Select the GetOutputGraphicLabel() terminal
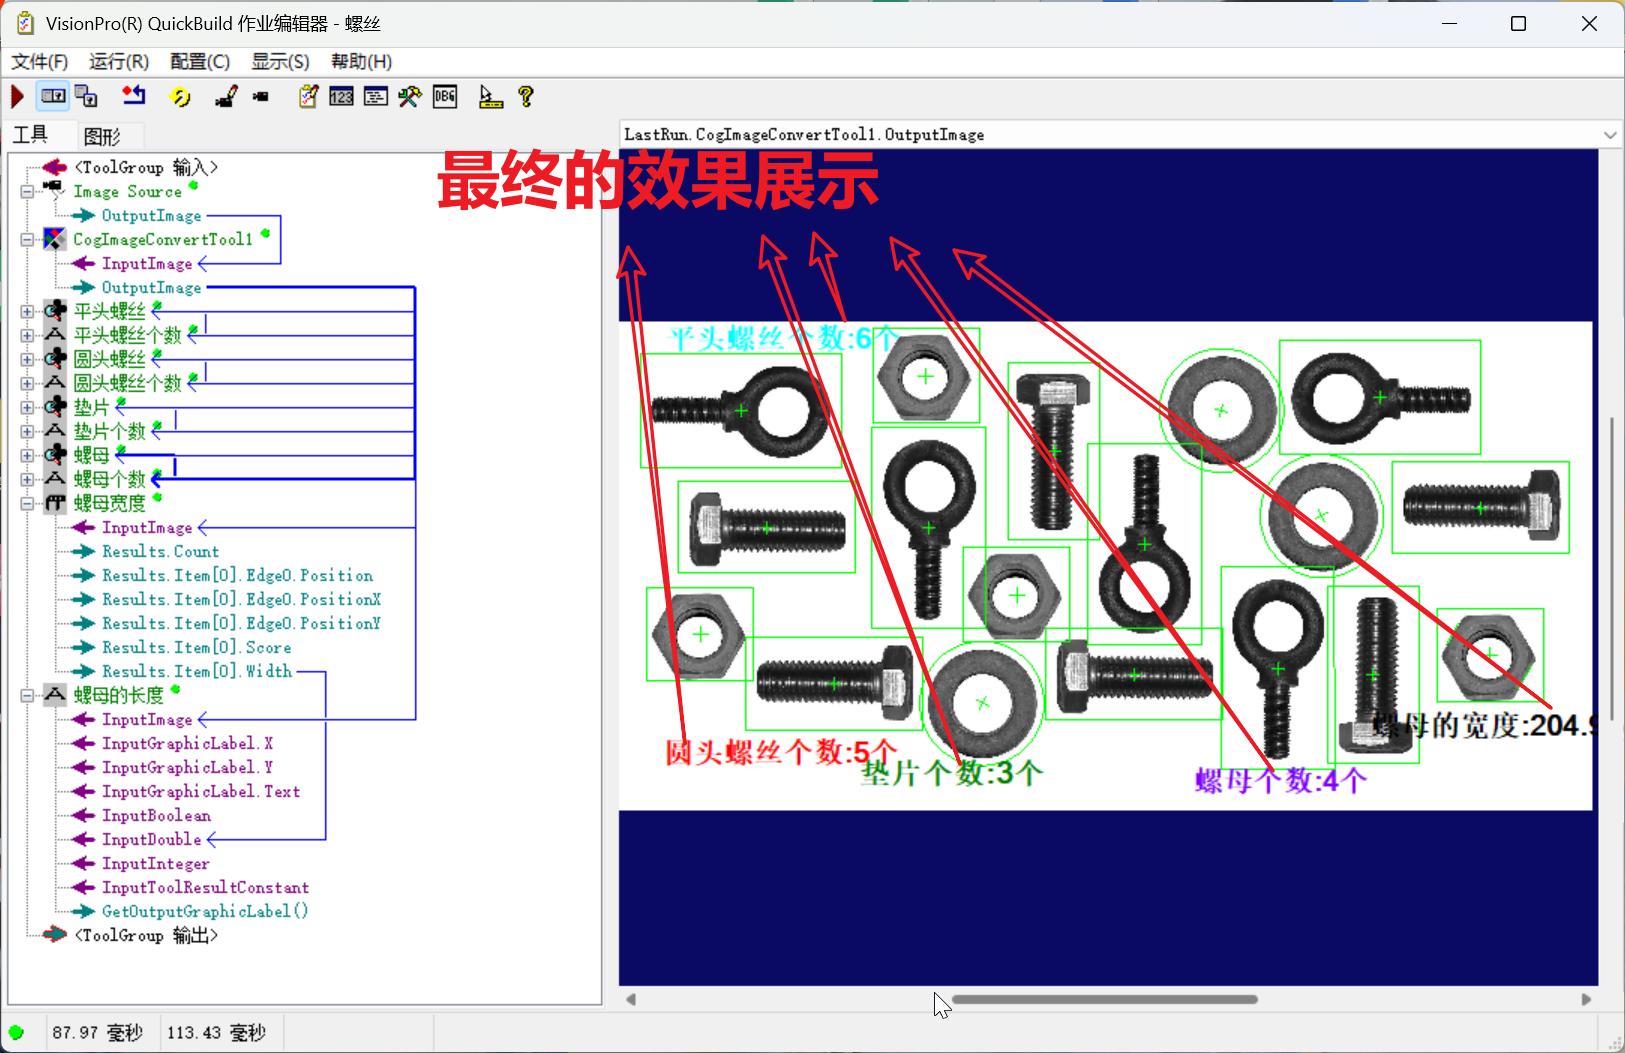 point(205,912)
